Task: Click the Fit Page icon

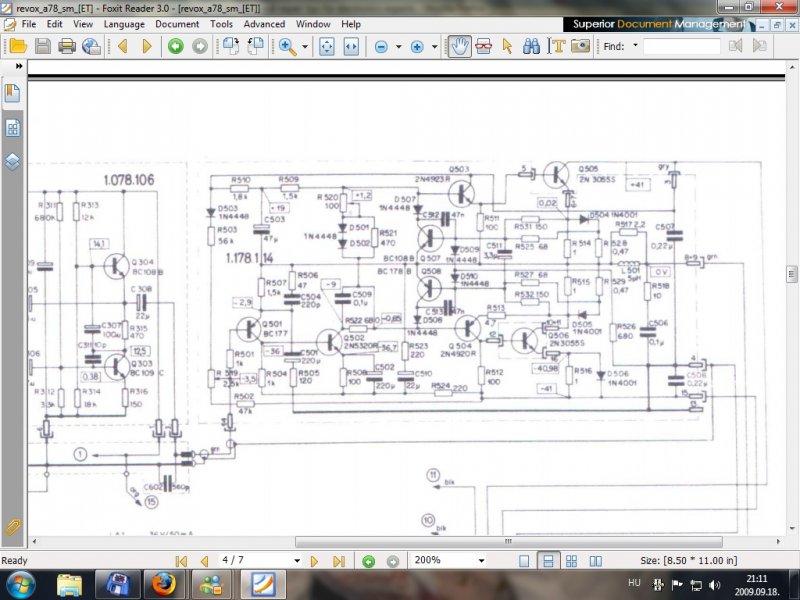Action: [x=327, y=46]
